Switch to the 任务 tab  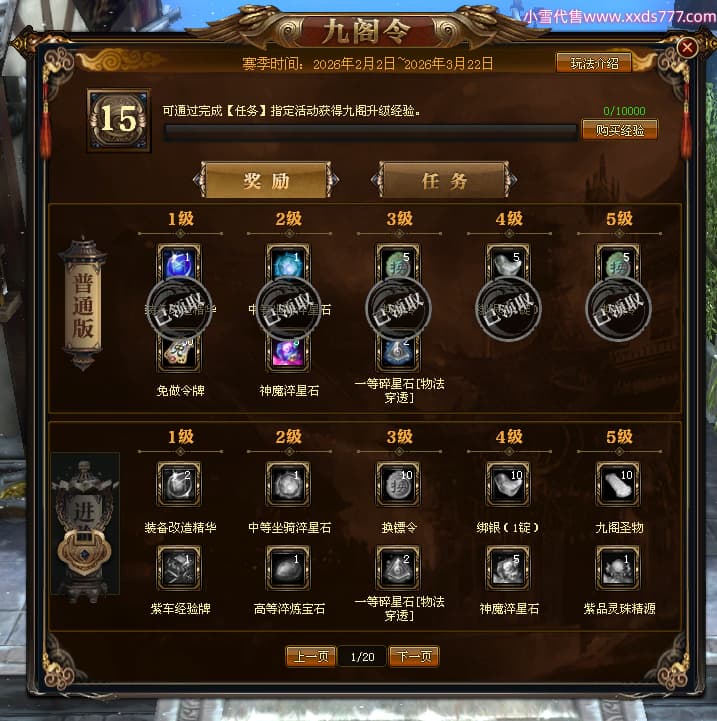pyautogui.click(x=444, y=180)
